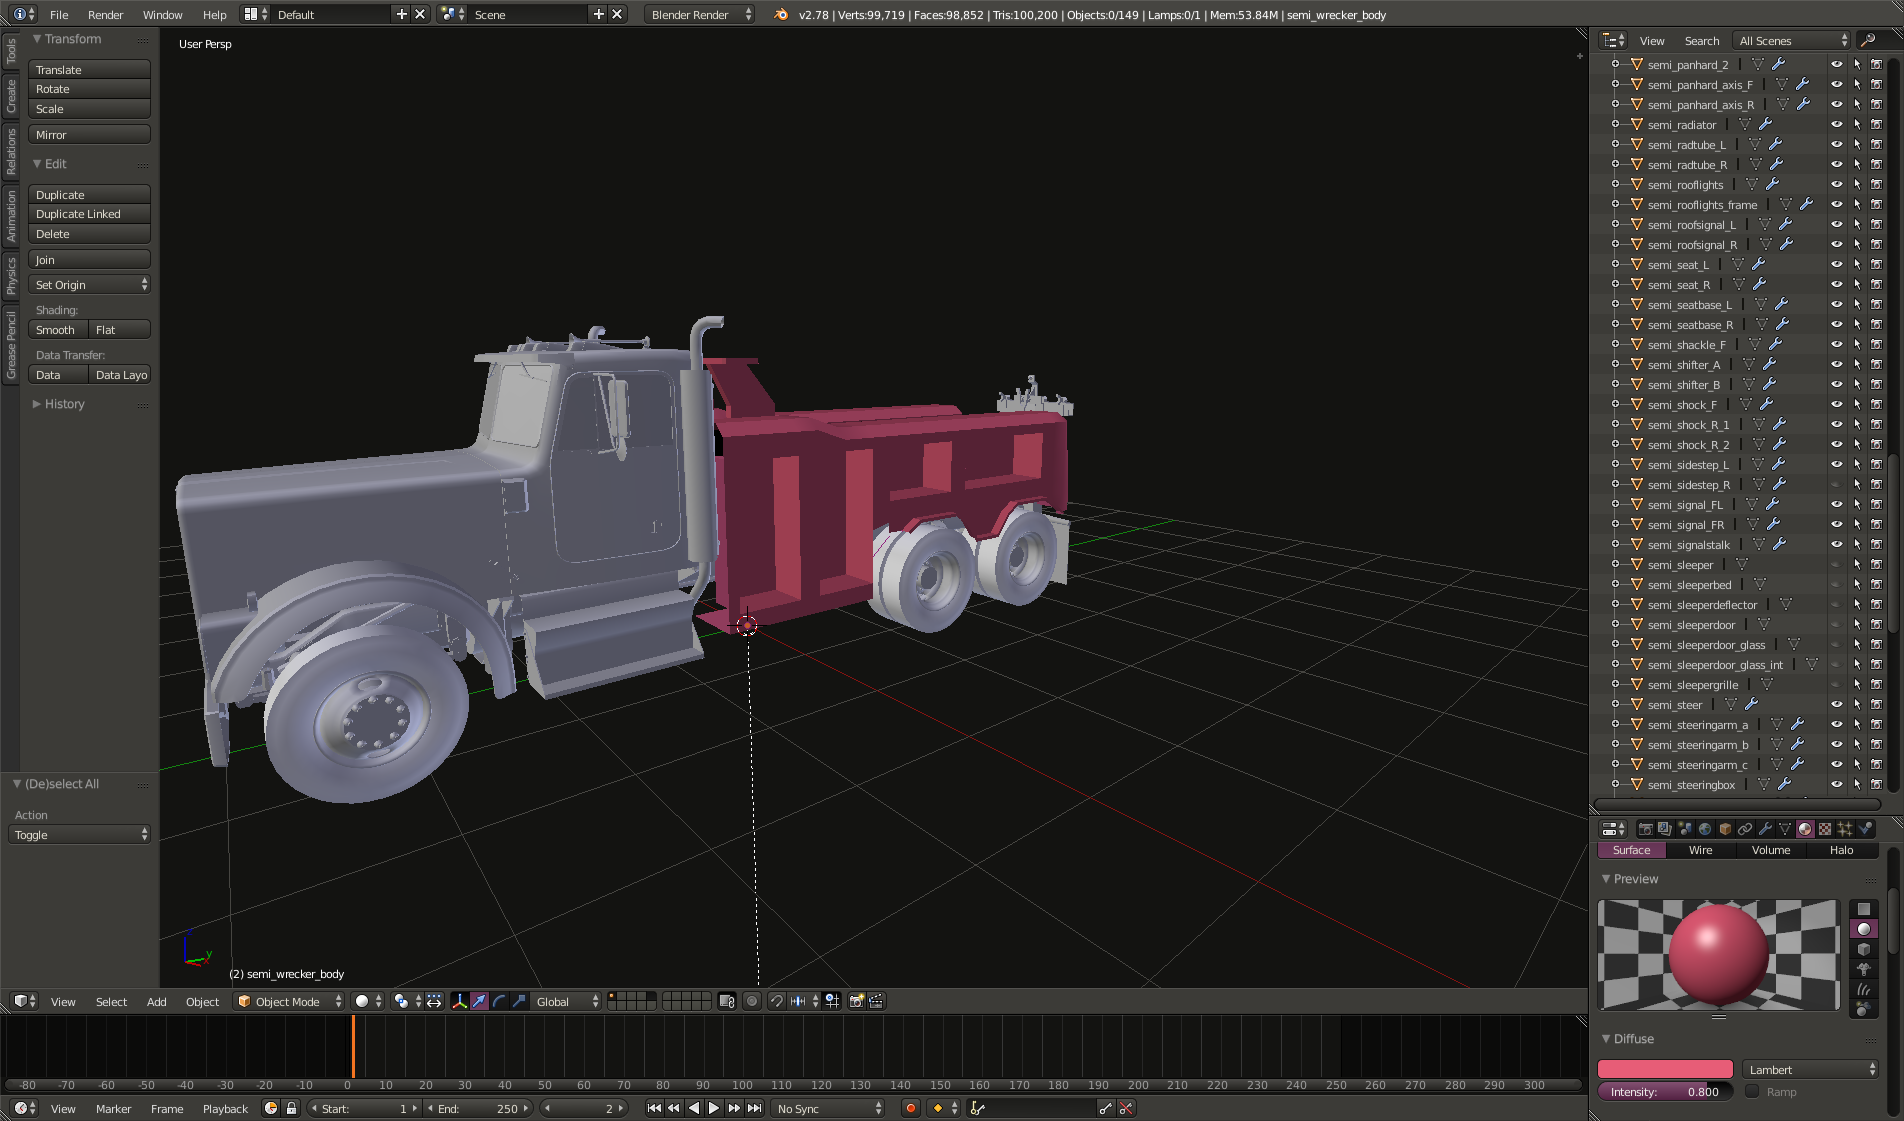The height and width of the screenshot is (1121, 1904).
Task: Enable the rotate manipulator icon in 3D header
Action: click(499, 1001)
